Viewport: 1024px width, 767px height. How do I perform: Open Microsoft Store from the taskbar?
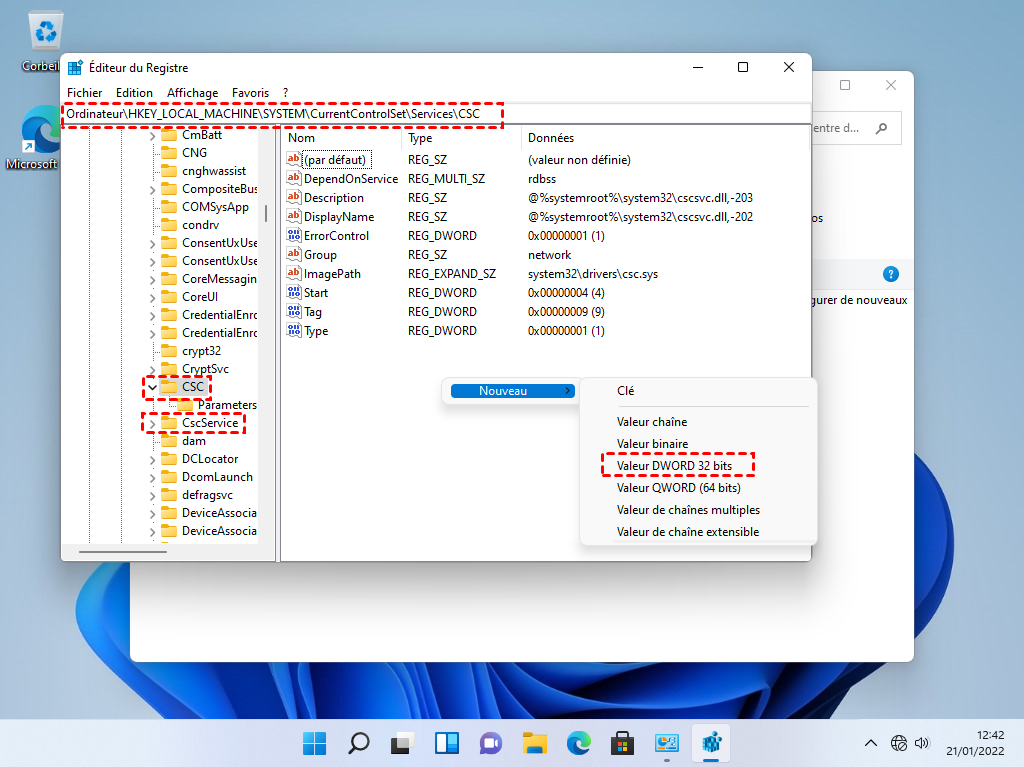pos(622,743)
